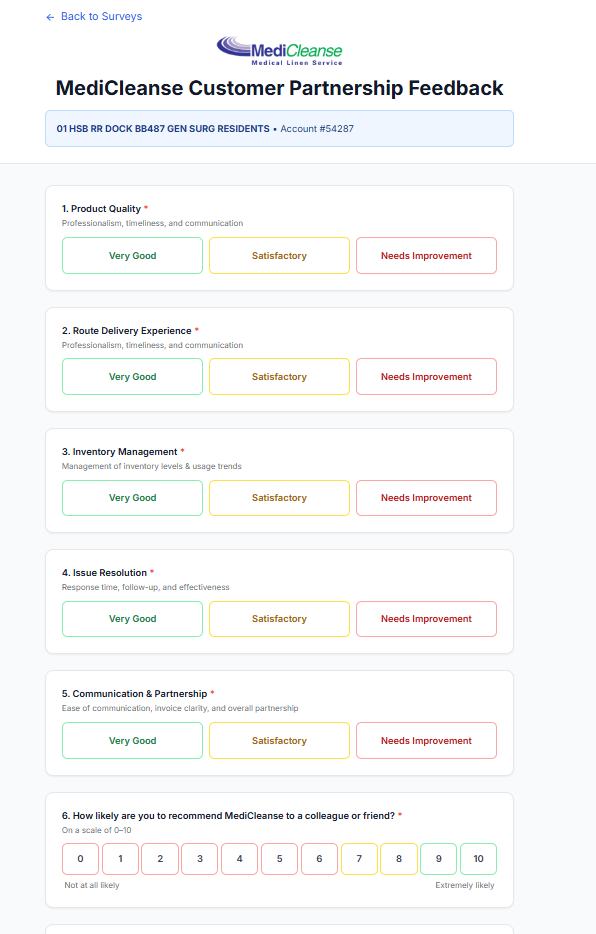Image resolution: width=596 pixels, height=934 pixels.
Task: Click the Back to Surveys link
Action: [94, 17]
